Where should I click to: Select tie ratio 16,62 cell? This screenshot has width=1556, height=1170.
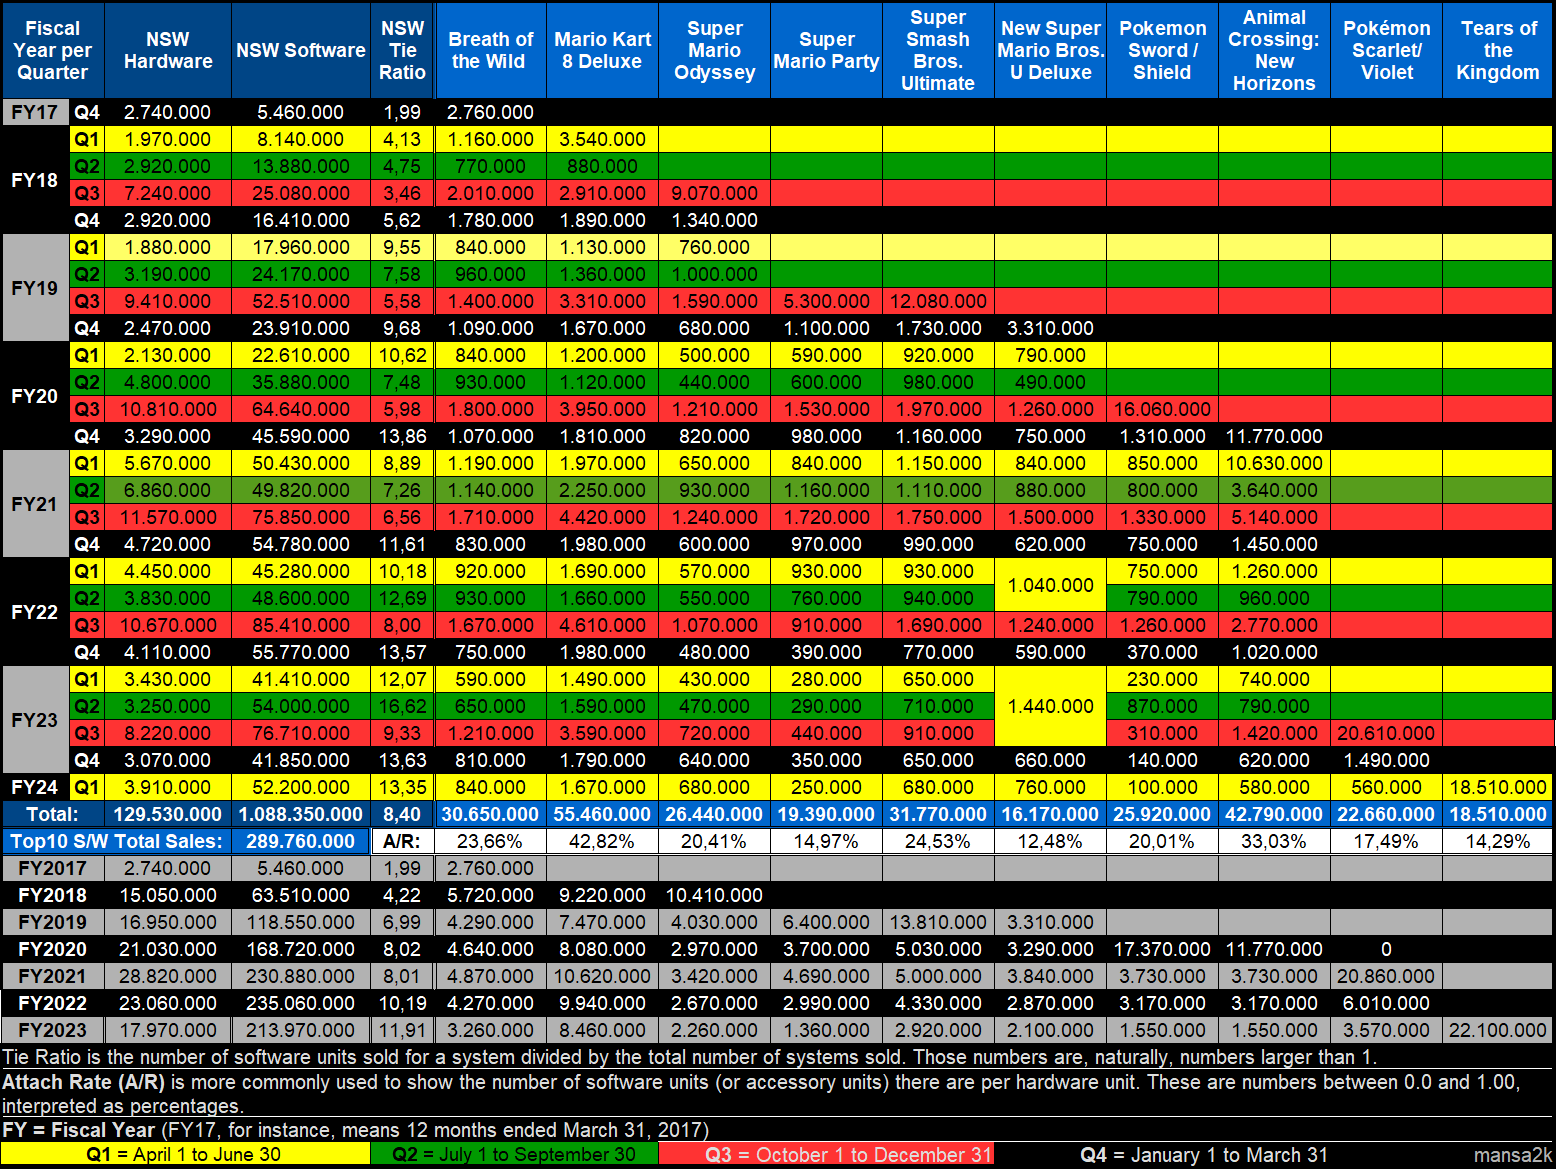[402, 706]
